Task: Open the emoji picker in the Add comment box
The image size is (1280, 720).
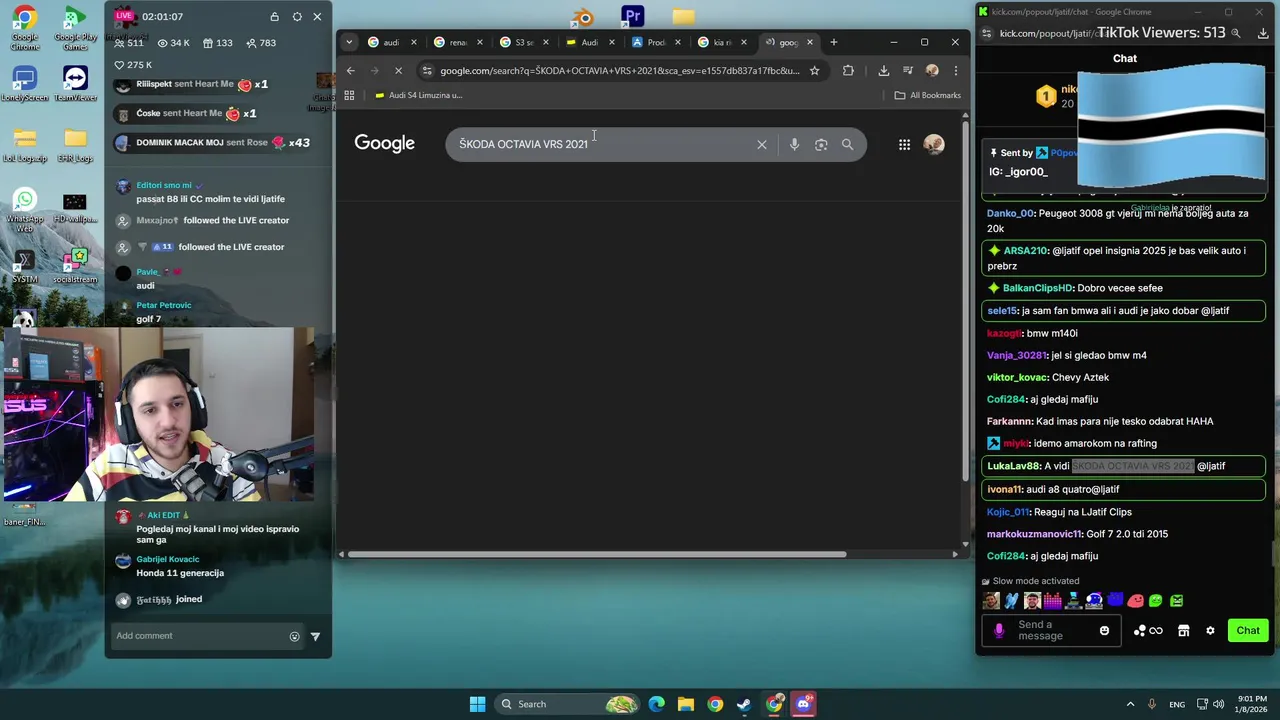Action: [294, 636]
